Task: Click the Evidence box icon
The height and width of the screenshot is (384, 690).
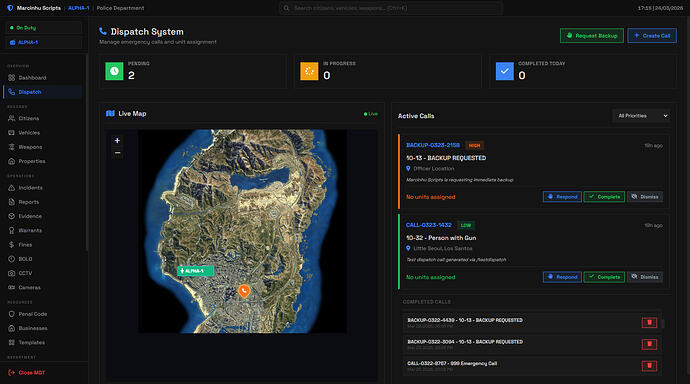Action: [x=11, y=216]
